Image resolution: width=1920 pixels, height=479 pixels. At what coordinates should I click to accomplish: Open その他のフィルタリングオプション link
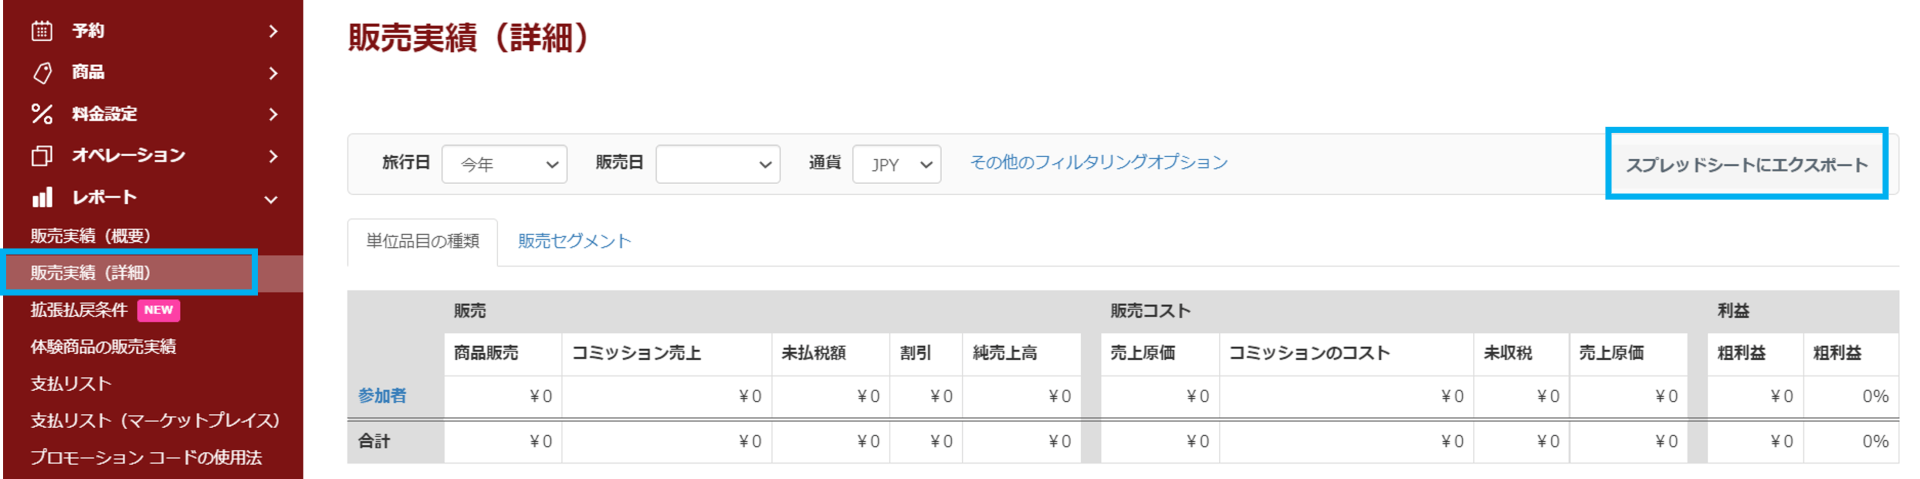[1098, 162]
